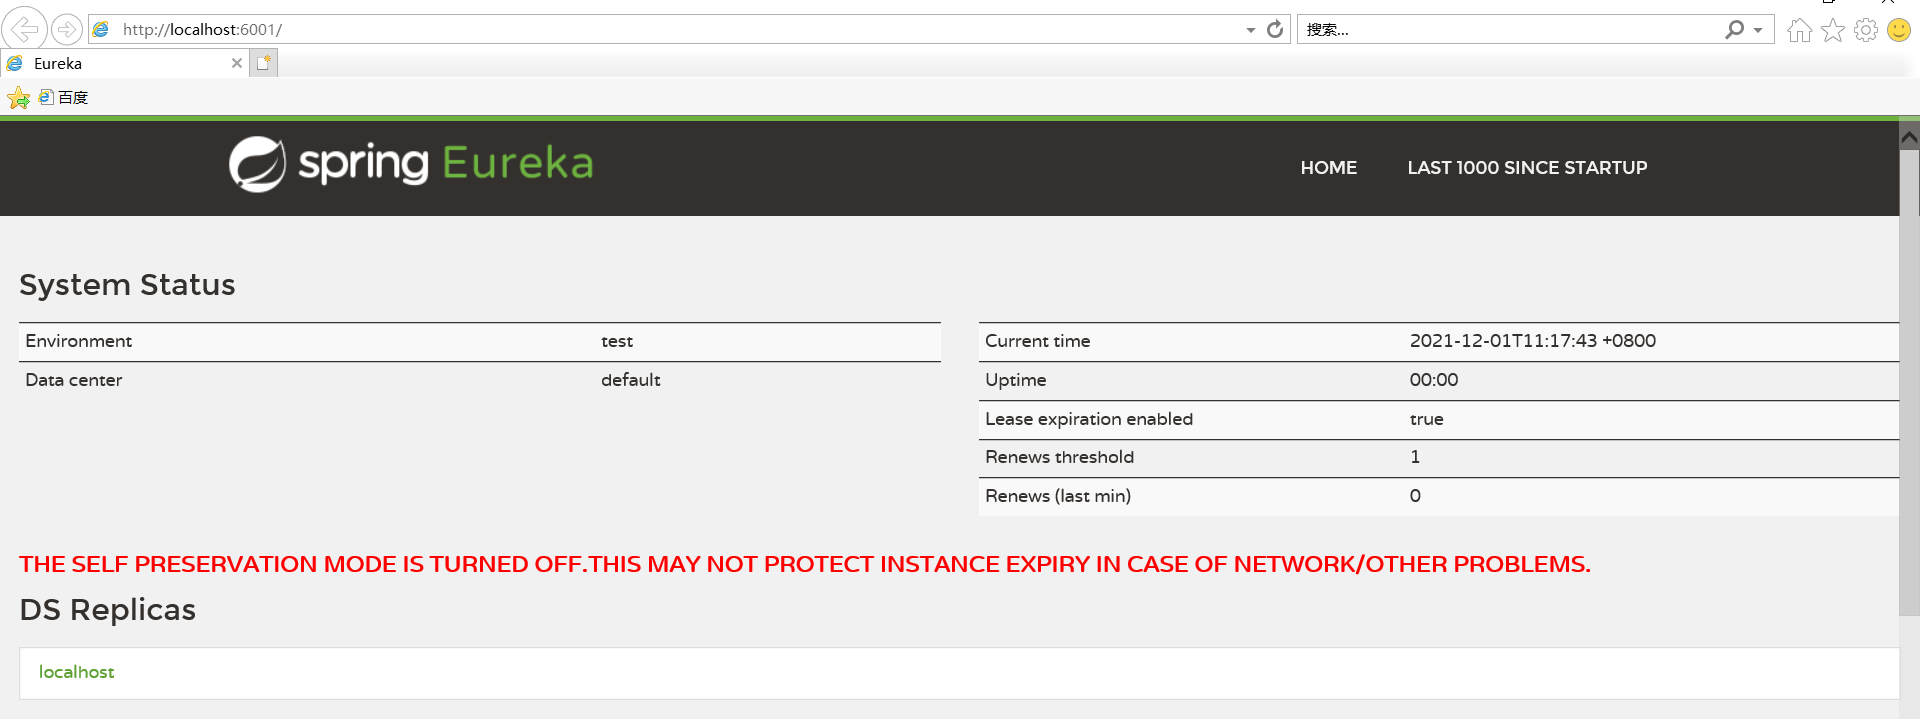Screen dimensions: 1920x719
Task: Click the search magnifier icon
Action: tap(1734, 30)
